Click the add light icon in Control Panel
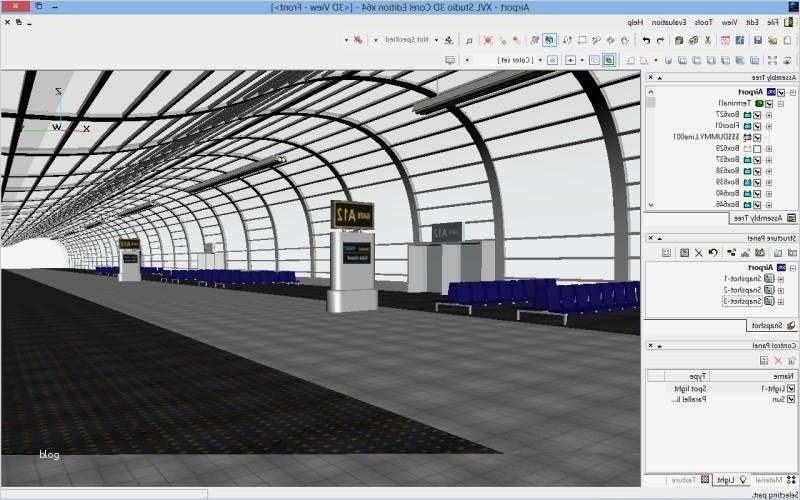 tap(792, 361)
